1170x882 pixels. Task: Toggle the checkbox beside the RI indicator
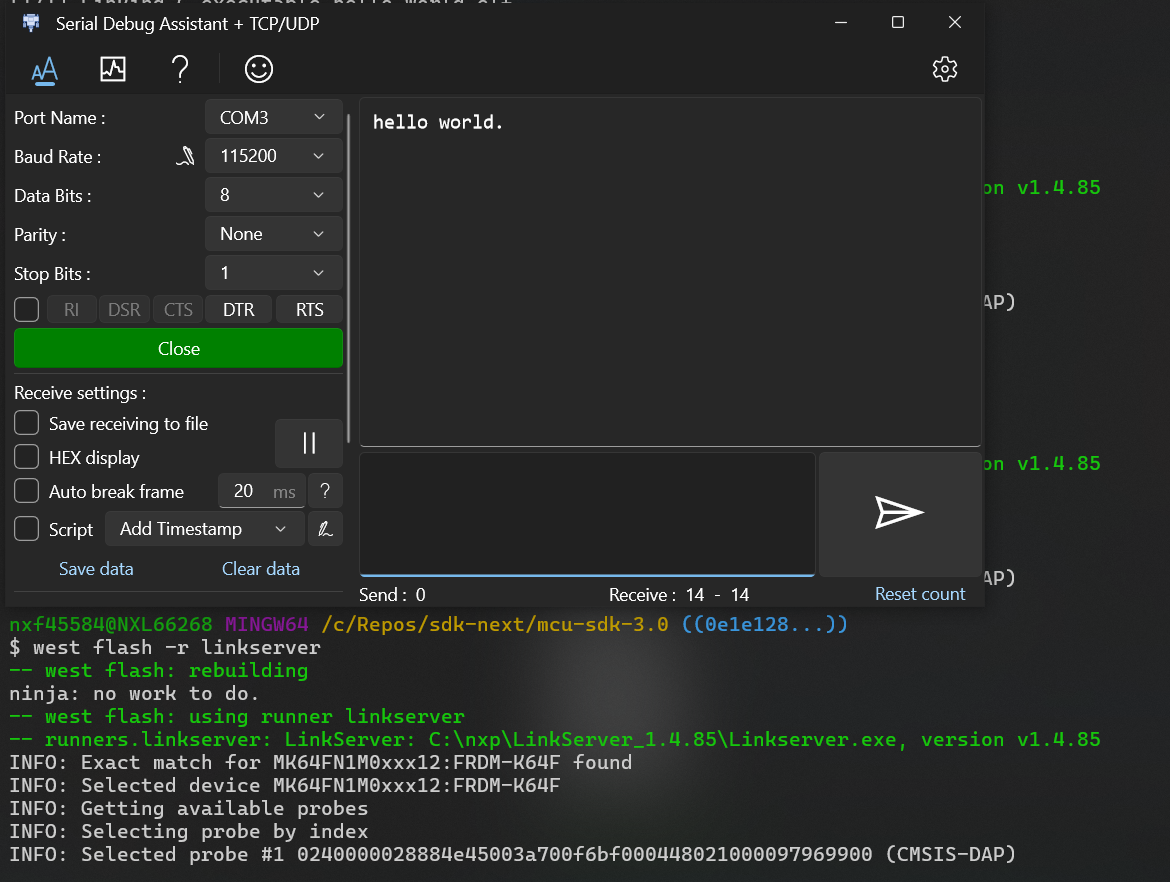pyautogui.click(x=27, y=309)
